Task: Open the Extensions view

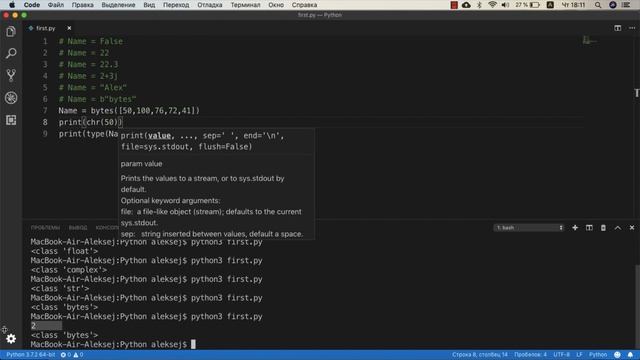Action: 11,120
